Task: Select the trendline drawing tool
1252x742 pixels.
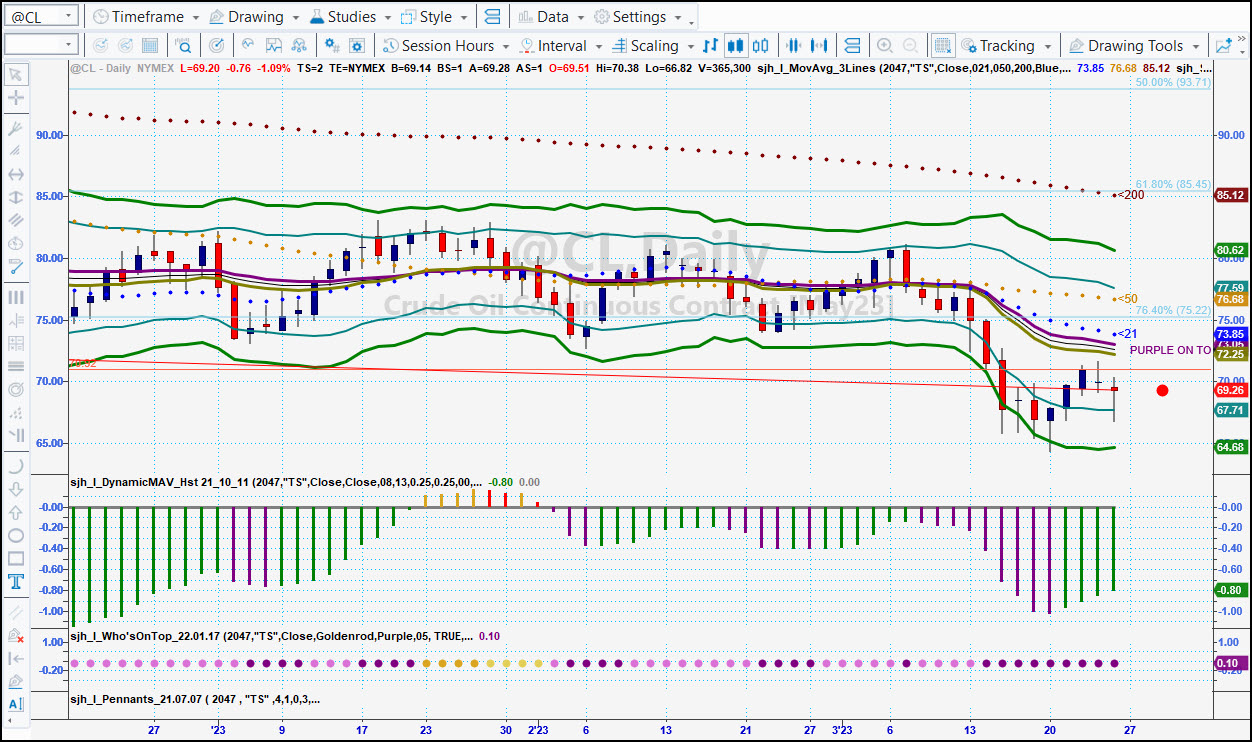Action: coord(16,267)
